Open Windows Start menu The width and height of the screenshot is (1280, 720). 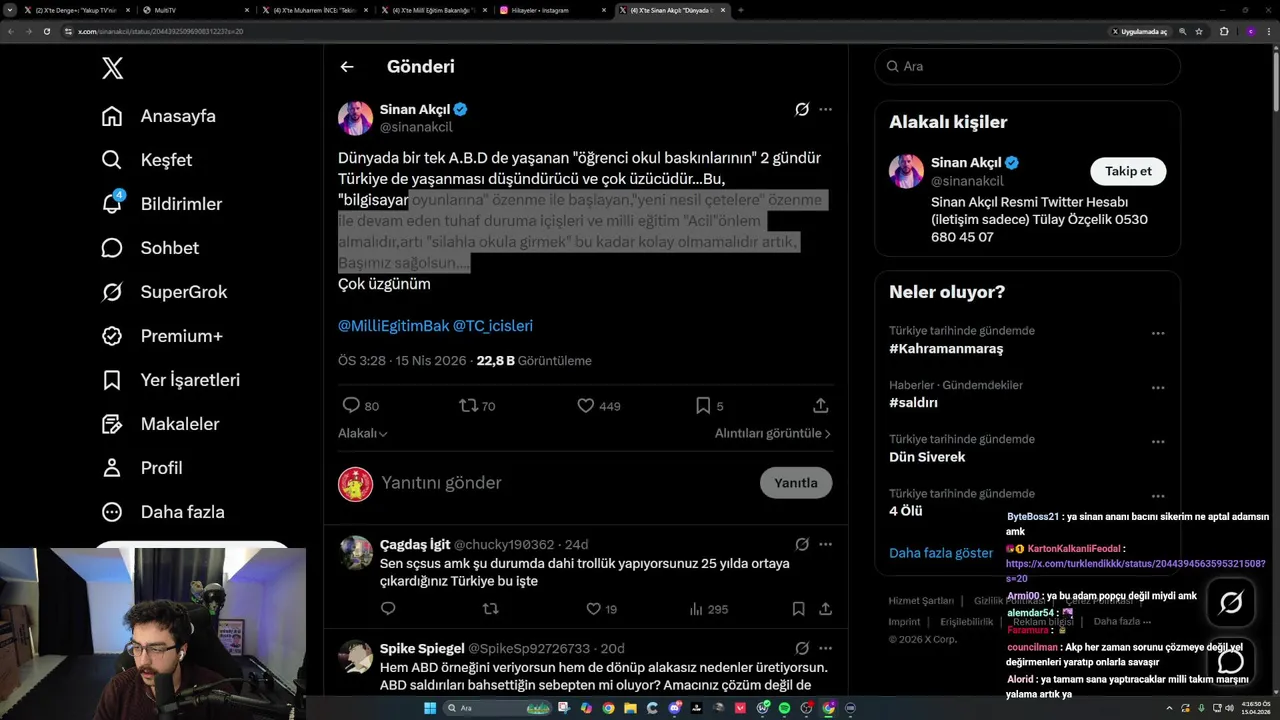tap(430, 708)
